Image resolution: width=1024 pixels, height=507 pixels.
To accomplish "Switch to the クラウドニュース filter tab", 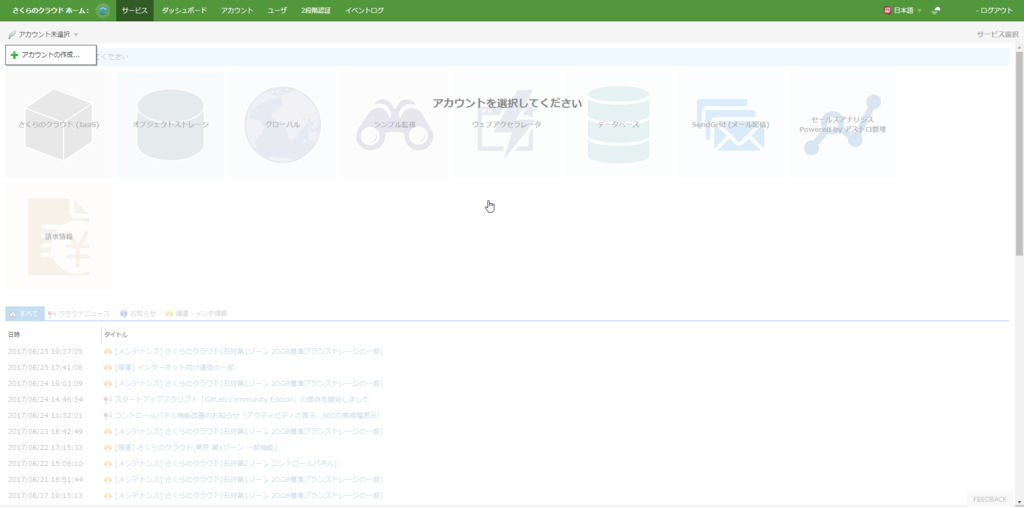I will (79, 314).
